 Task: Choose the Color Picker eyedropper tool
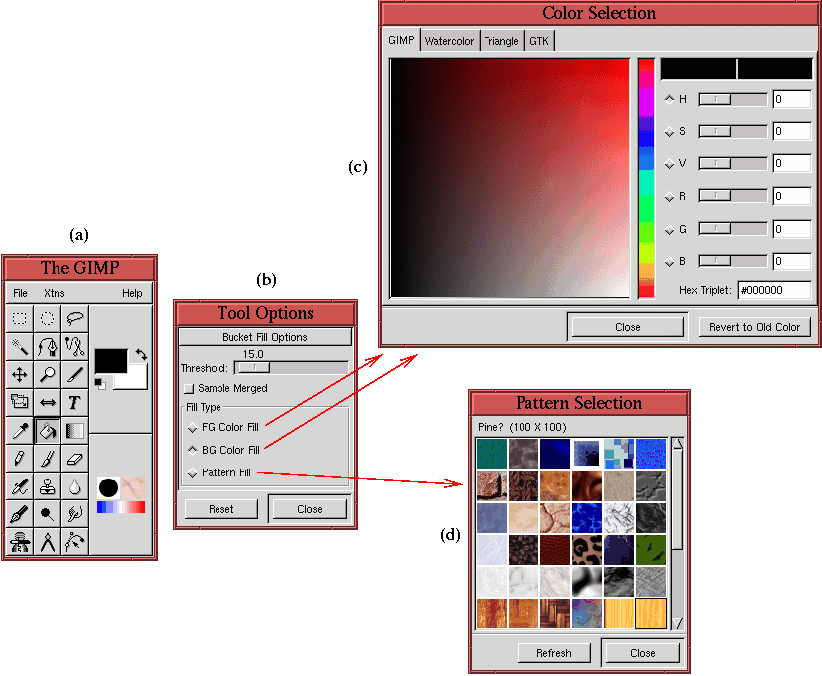19,431
